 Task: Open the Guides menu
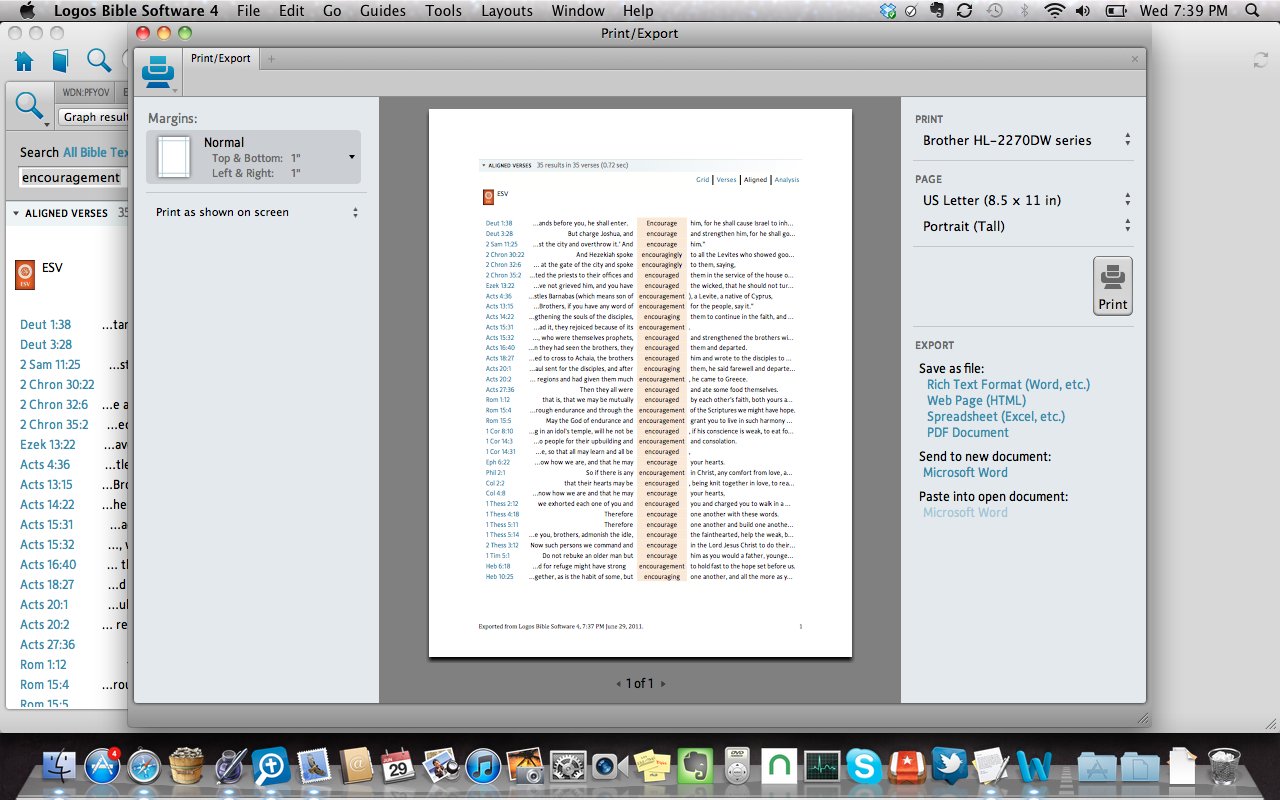[x=382, y=11]
